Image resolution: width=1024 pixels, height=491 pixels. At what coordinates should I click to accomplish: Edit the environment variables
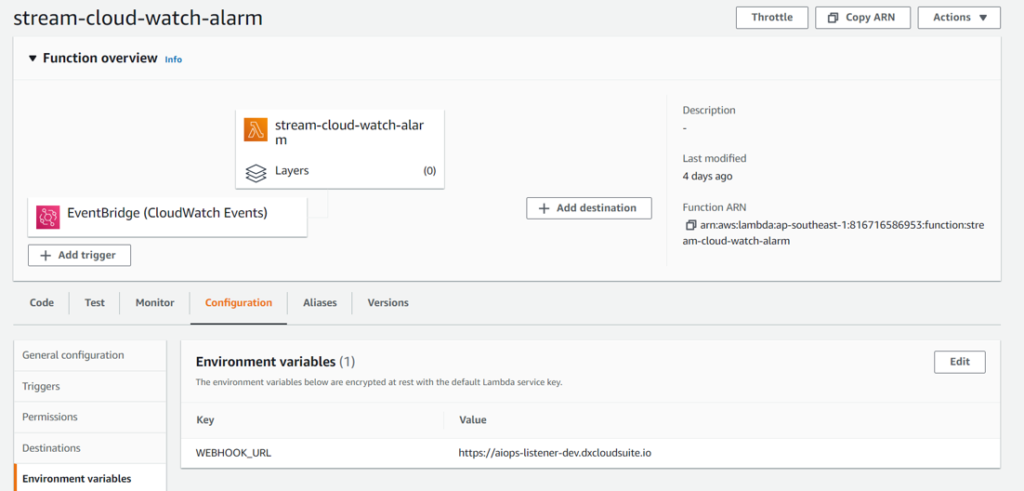(959, 362)
